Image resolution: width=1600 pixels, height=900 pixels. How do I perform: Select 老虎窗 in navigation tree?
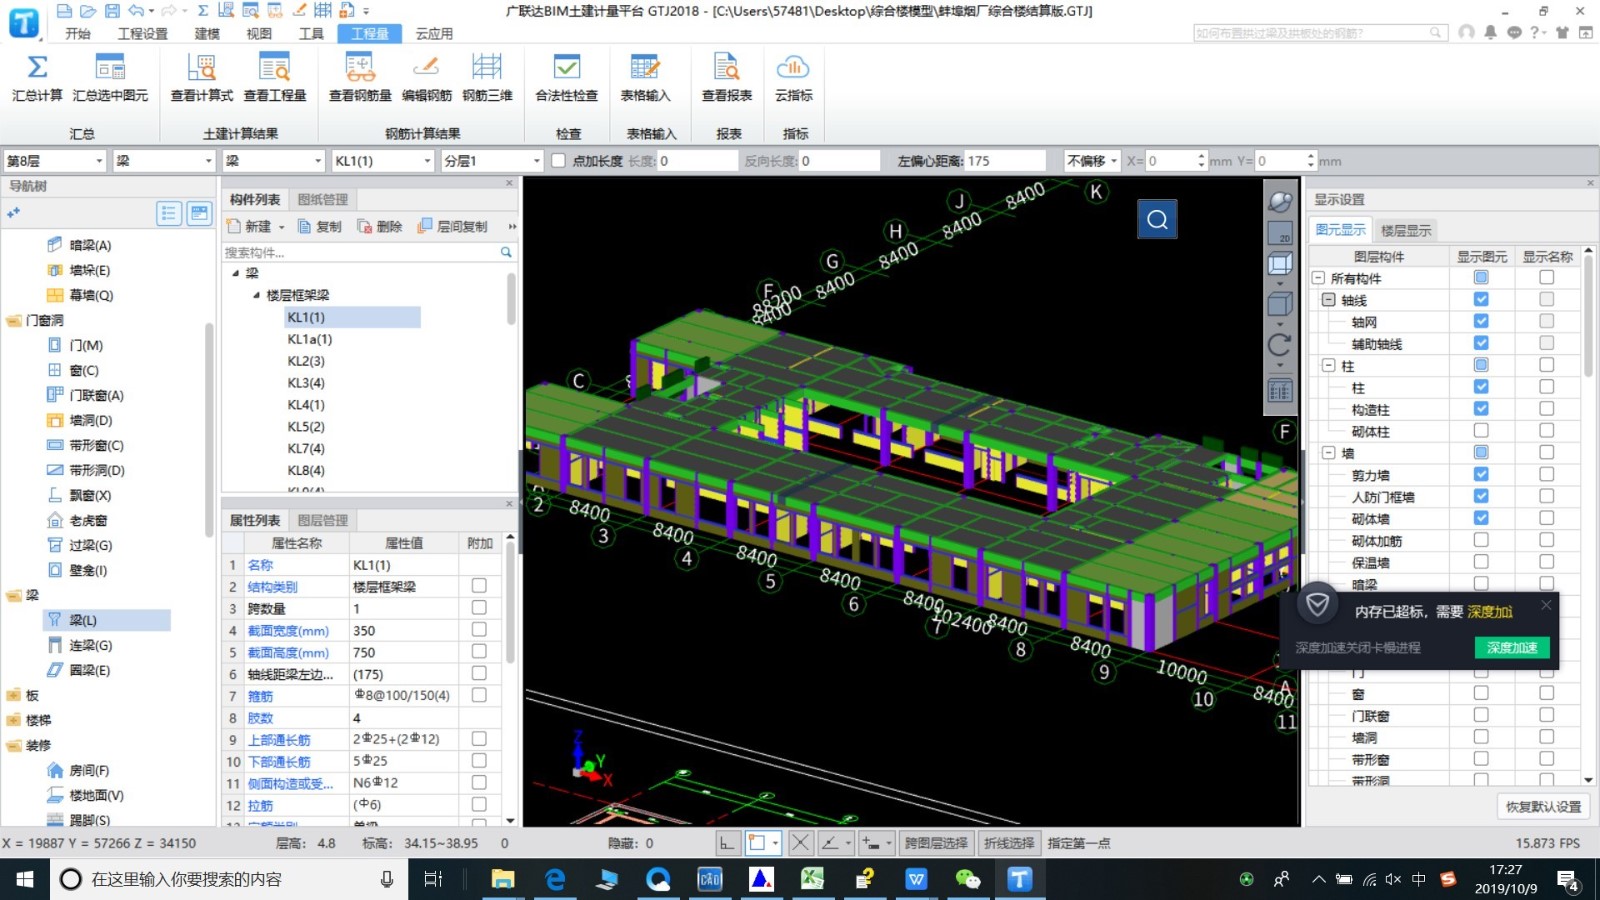(88, 520)
